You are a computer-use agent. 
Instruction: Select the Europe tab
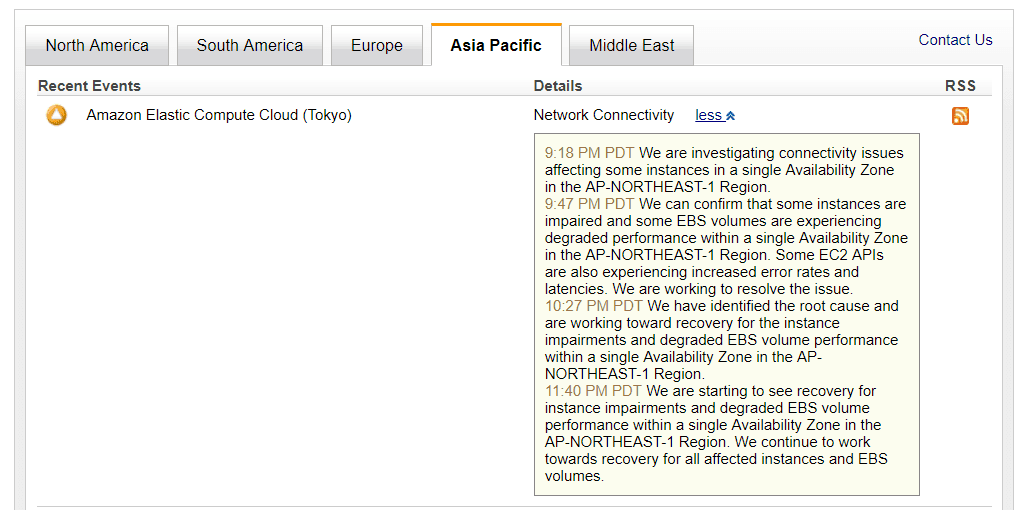(x=377, y=46)
